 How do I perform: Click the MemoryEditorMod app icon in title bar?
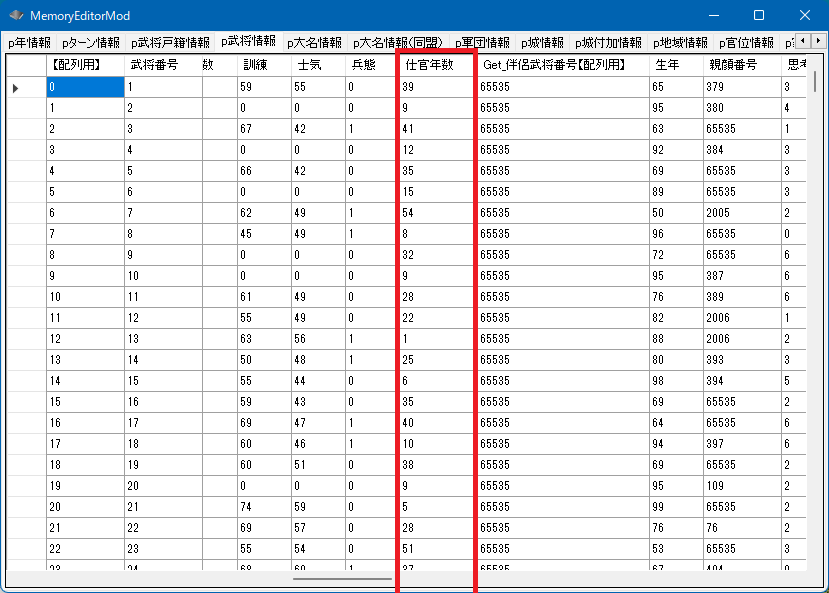tap(16, 16)
